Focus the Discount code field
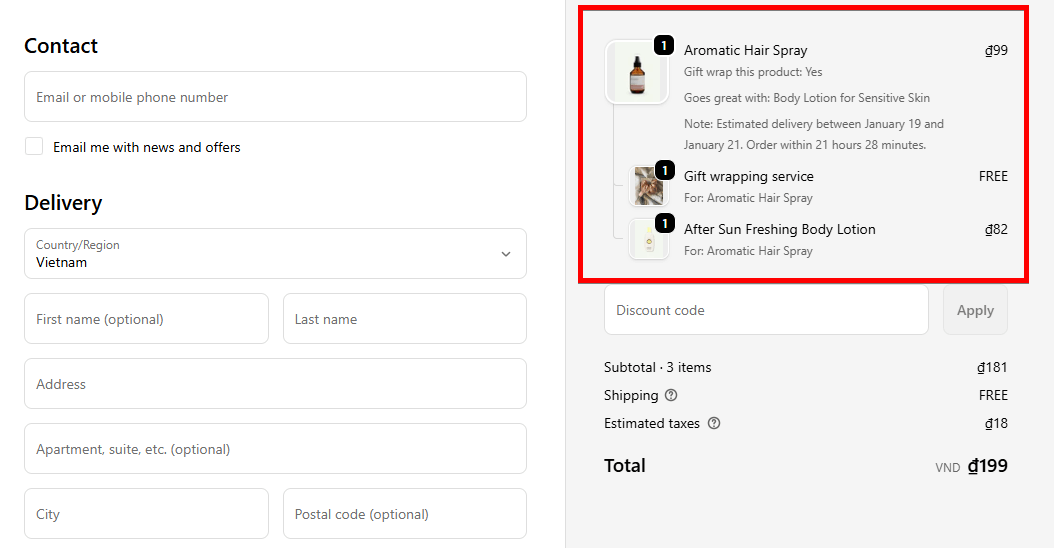 pos(766,310)
